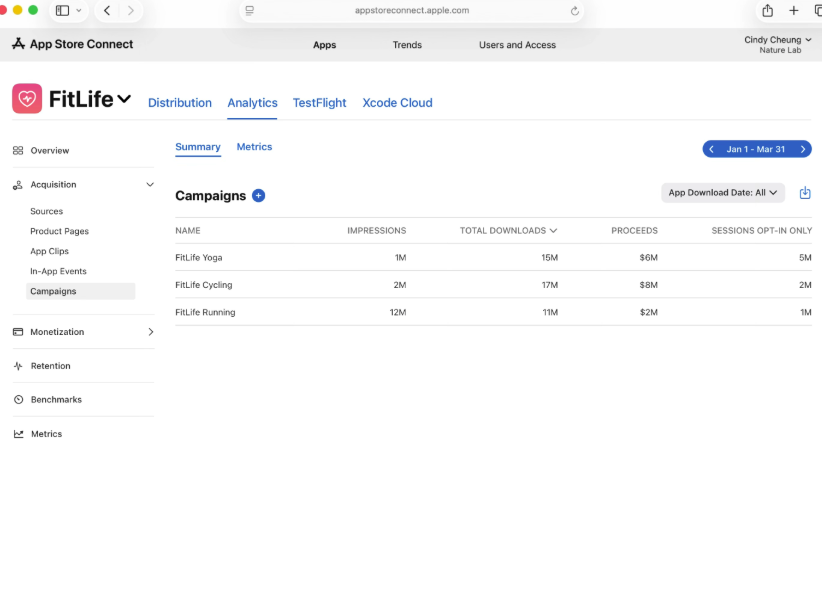
Task: Click the Sessions Opt-In Only column header
Action: (762, 231)
